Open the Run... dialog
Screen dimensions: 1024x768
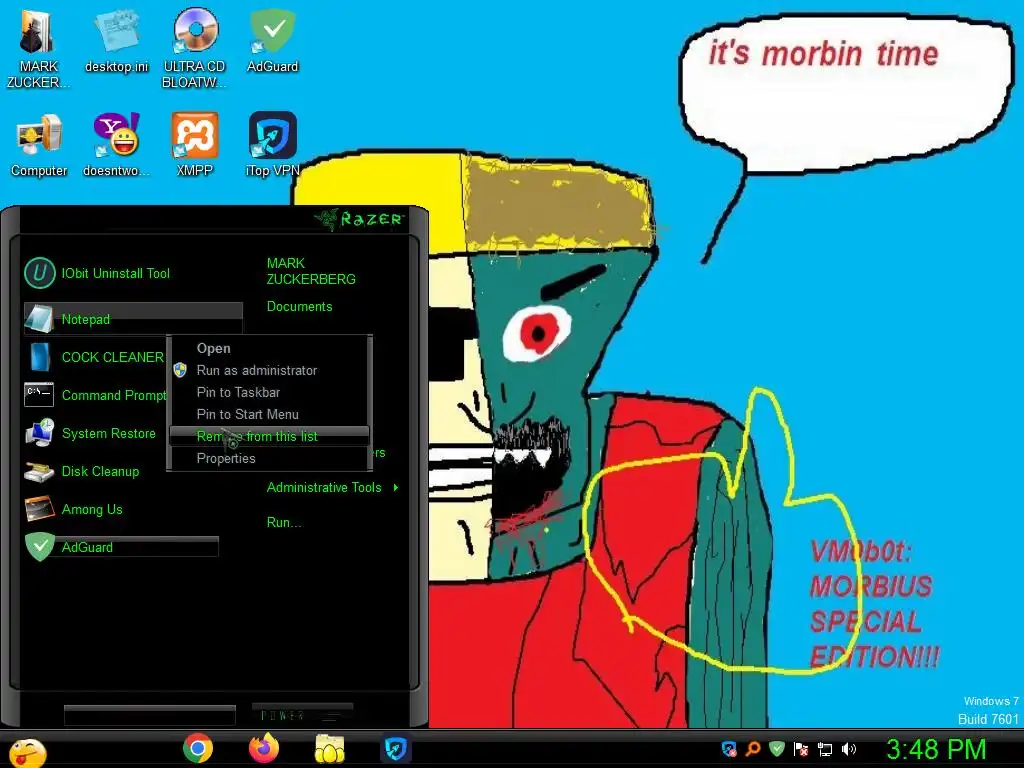pos(283,522)
